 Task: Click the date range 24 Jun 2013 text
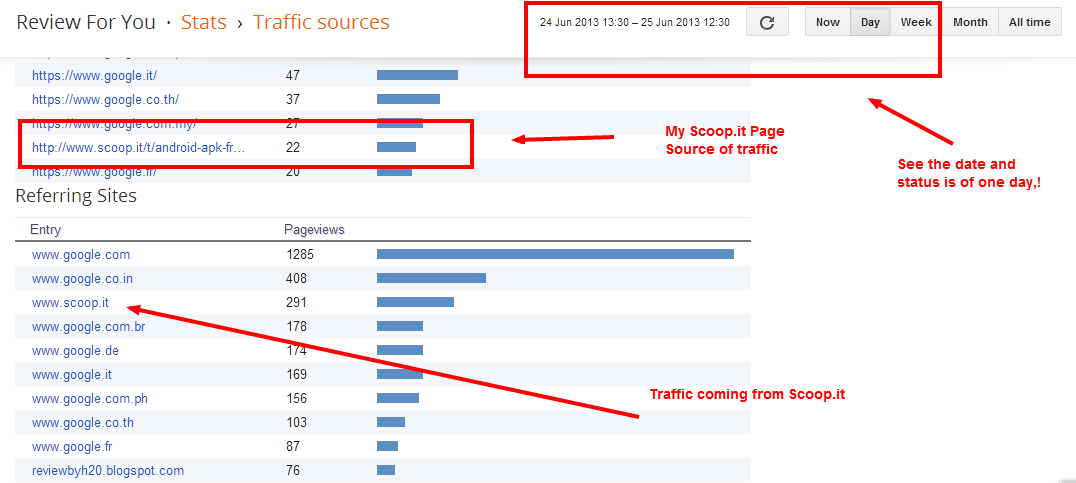point(635,22)
